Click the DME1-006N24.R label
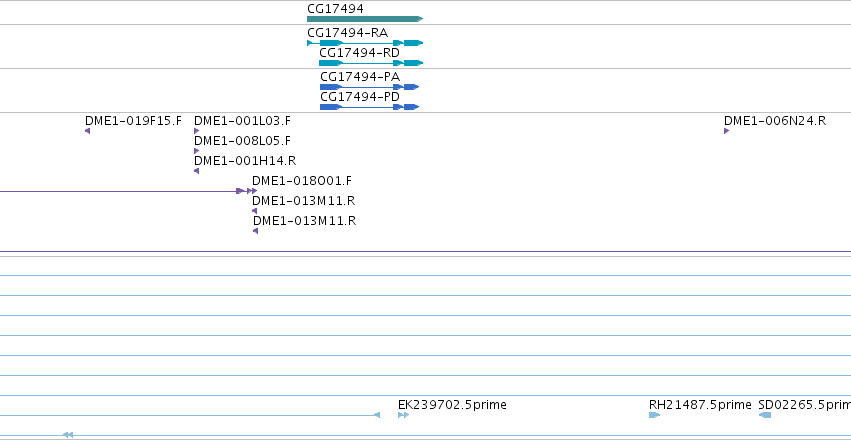Screen dimensions: 851x440 (775, 120)
